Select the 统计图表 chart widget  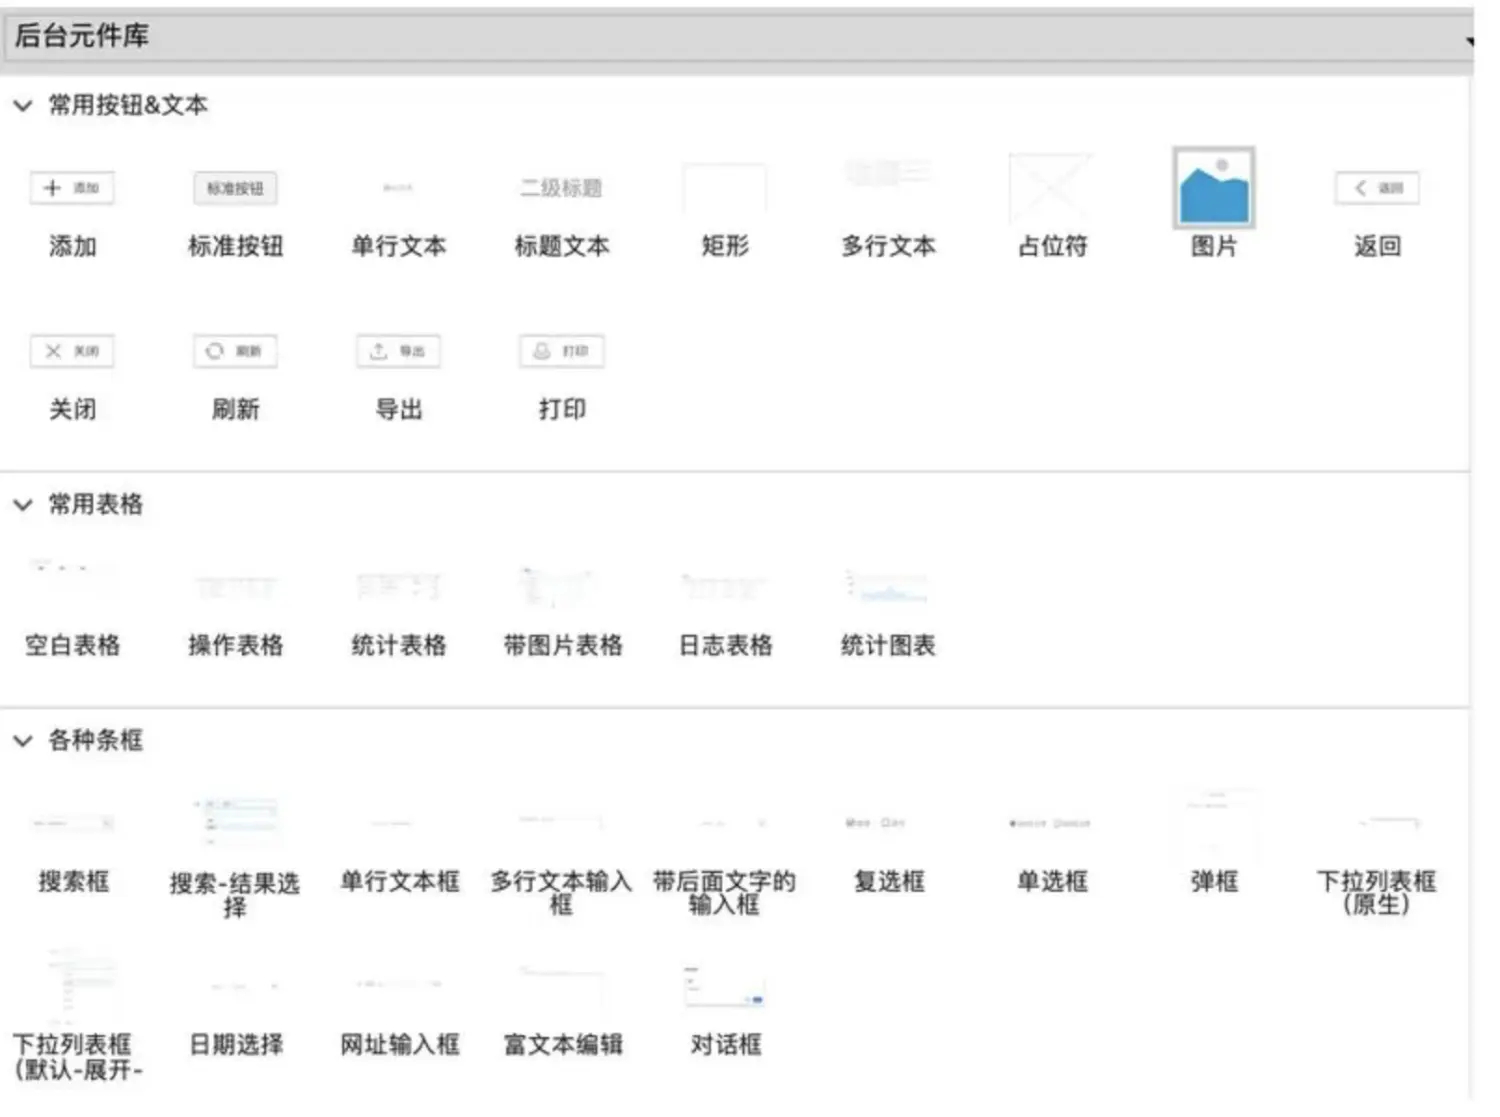click(888, 589)
